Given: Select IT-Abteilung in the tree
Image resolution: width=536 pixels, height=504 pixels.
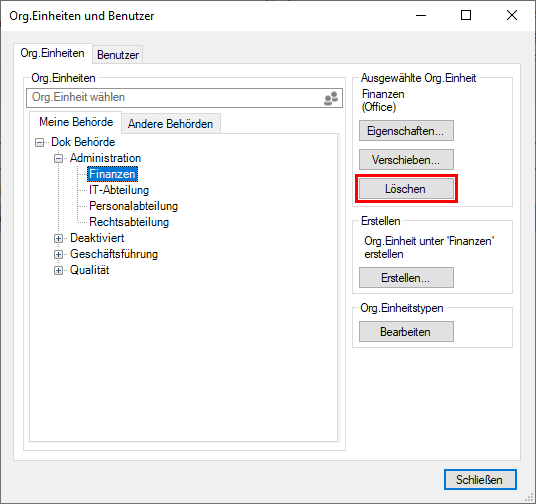Looking at the screenshot, I should (x=119, y=190).
